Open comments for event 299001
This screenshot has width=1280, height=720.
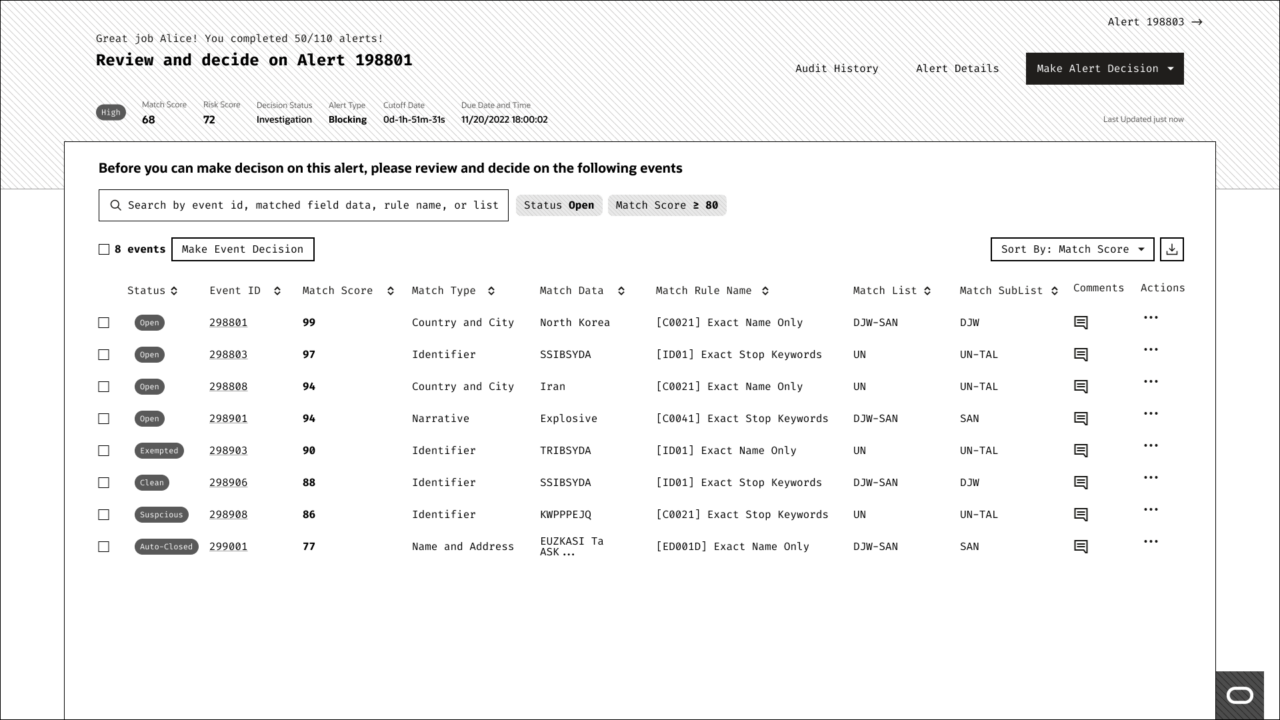point(1080,547)
